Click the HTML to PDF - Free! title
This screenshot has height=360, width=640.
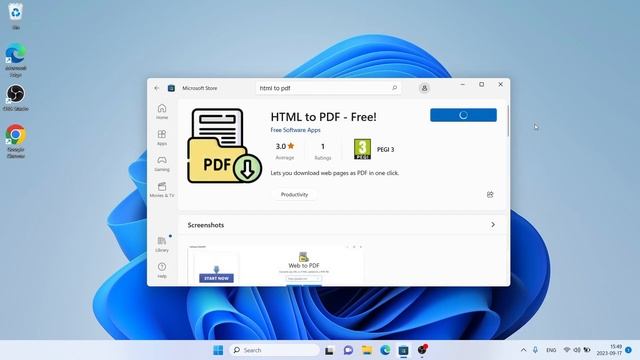point(323,117)
